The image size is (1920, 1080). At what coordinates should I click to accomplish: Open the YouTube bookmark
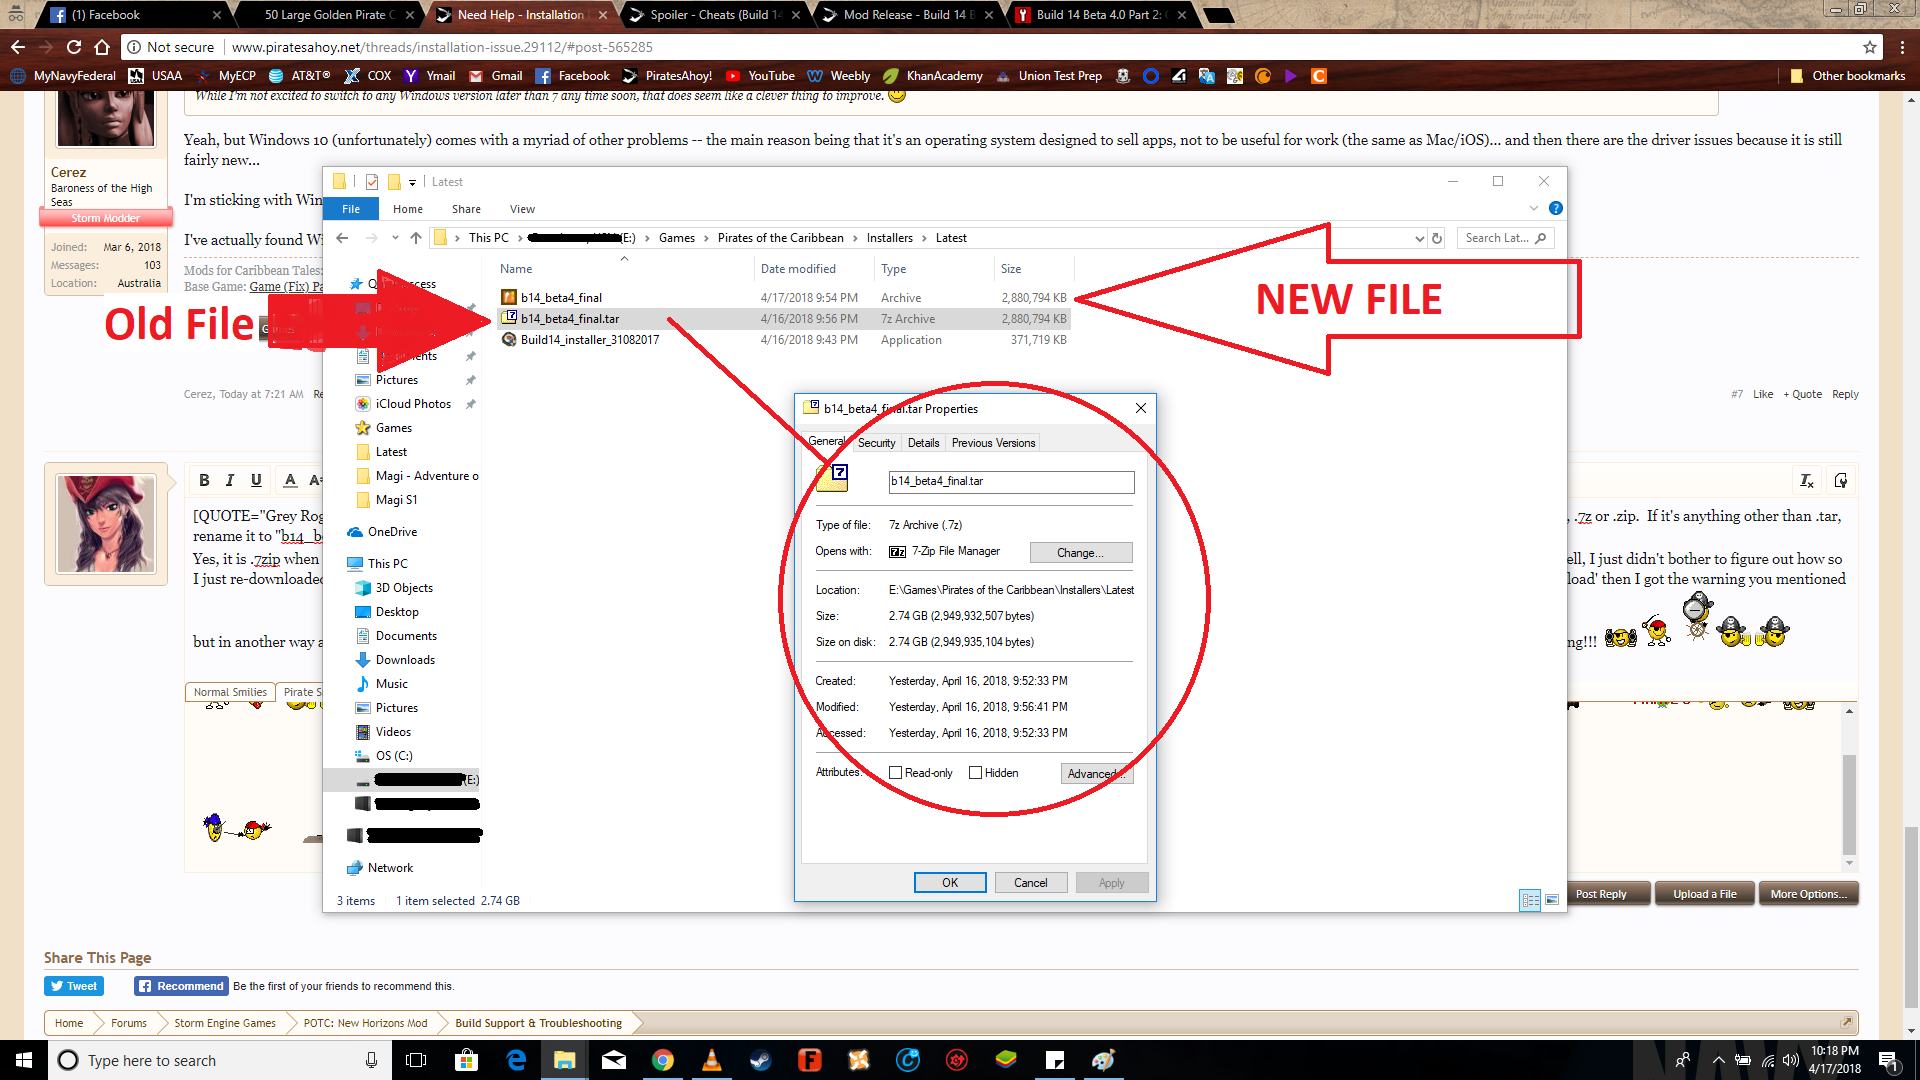[760, 76]
